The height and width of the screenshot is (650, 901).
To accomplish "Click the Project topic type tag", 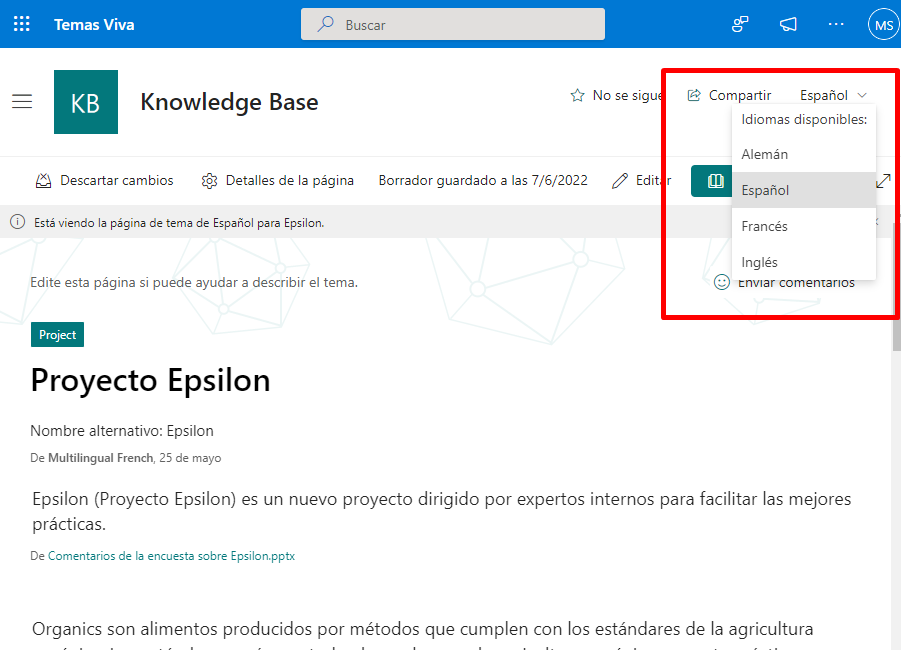I will coord(57,334).
